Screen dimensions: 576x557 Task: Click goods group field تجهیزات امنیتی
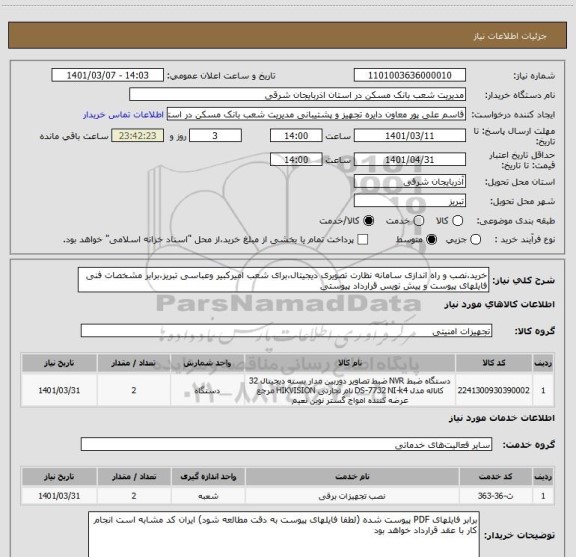point(286,331)
